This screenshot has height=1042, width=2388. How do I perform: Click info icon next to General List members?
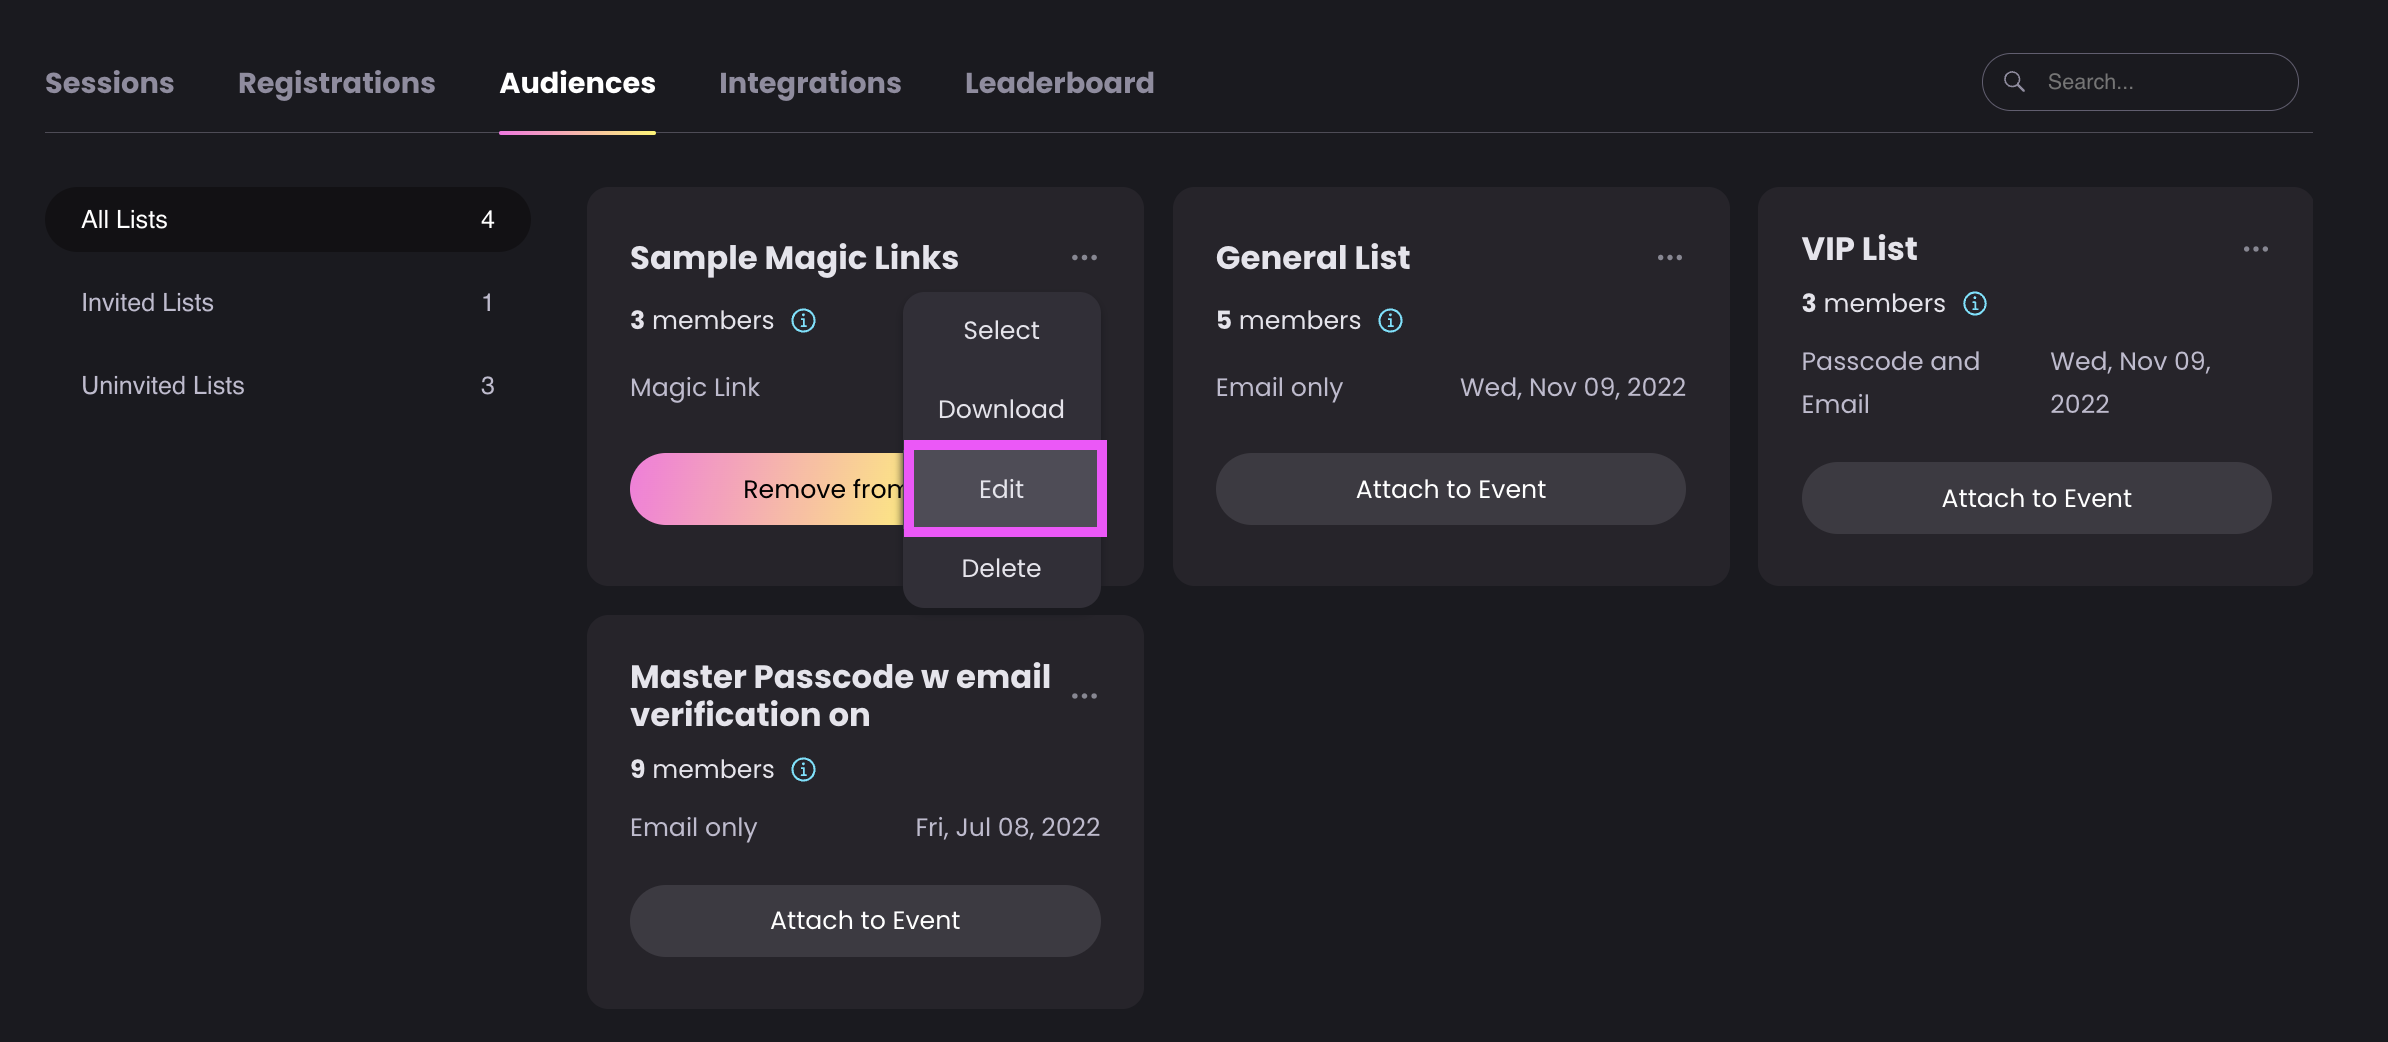(1390, 320)
